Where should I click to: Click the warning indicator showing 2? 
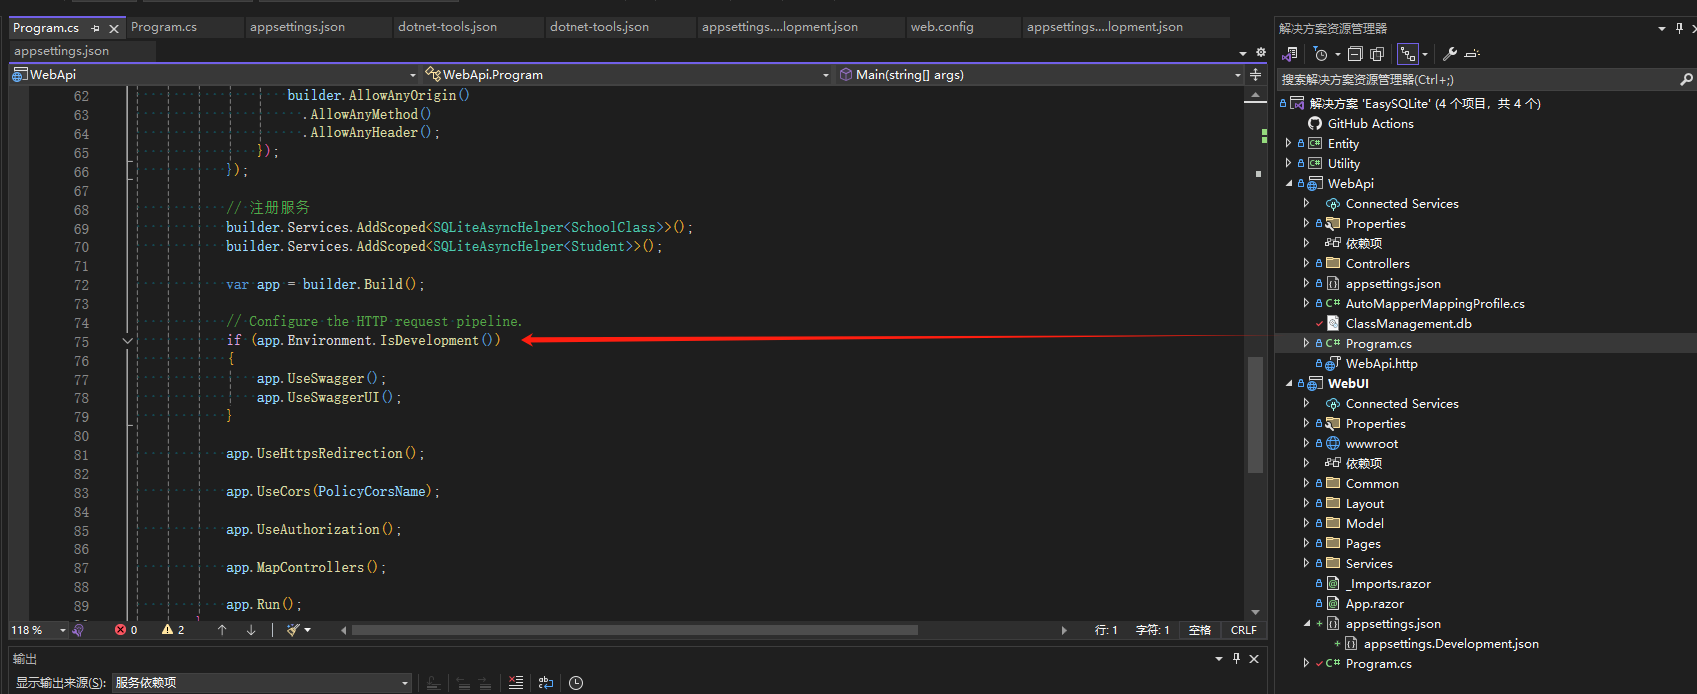click(173, 630)
